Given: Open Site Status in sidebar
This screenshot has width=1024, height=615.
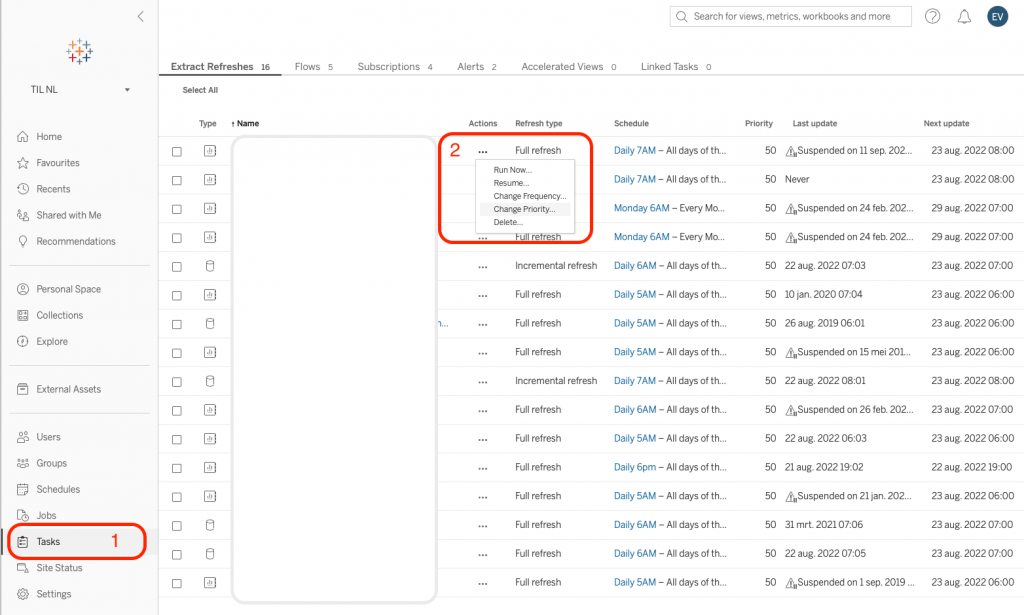Looking at the screenshot, I should point(59,568).
